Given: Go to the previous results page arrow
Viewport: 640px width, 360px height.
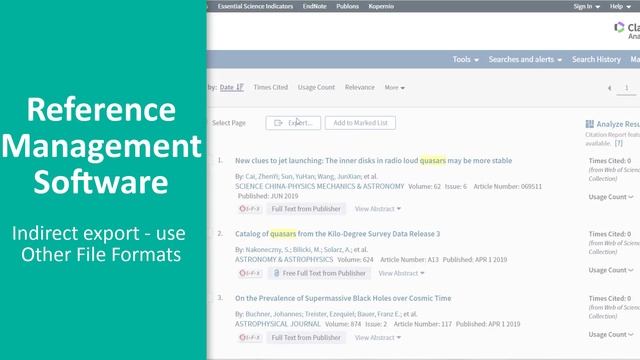Looking at the screenshot, I should pos(609,88).
